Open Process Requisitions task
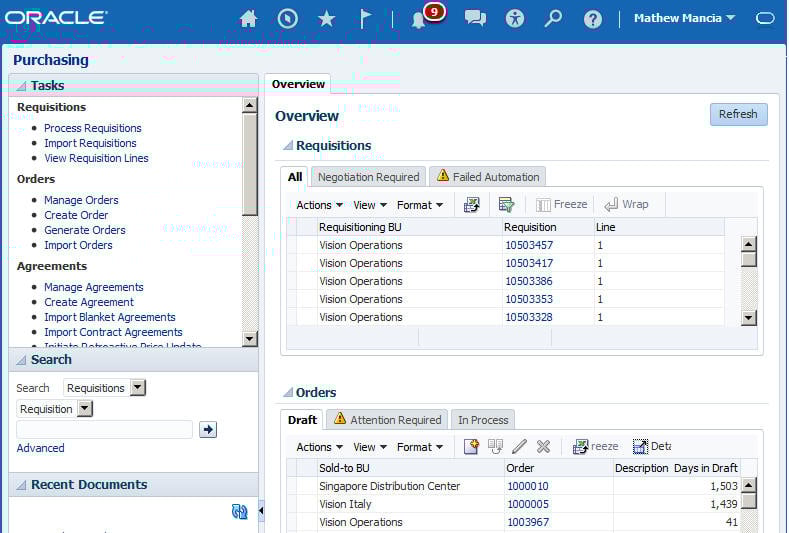 point(93,128)
